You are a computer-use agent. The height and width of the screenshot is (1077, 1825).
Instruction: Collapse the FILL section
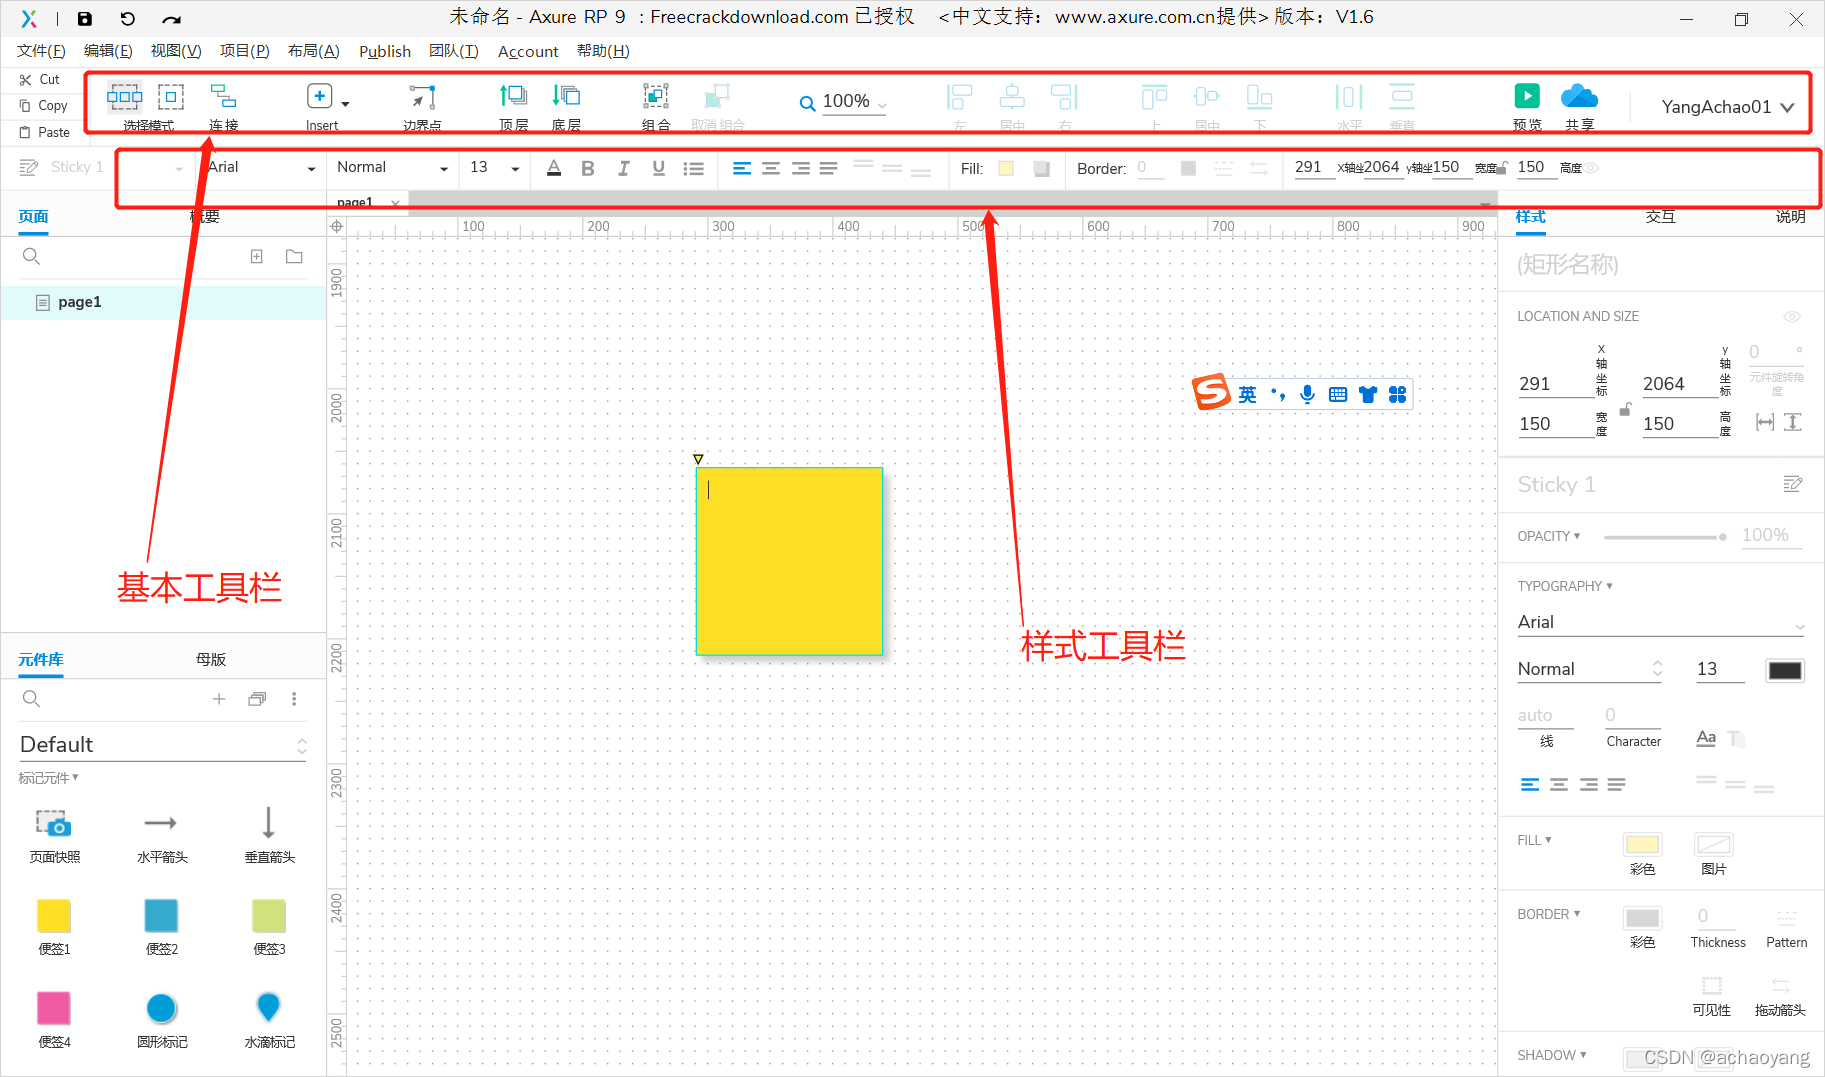1534,840
